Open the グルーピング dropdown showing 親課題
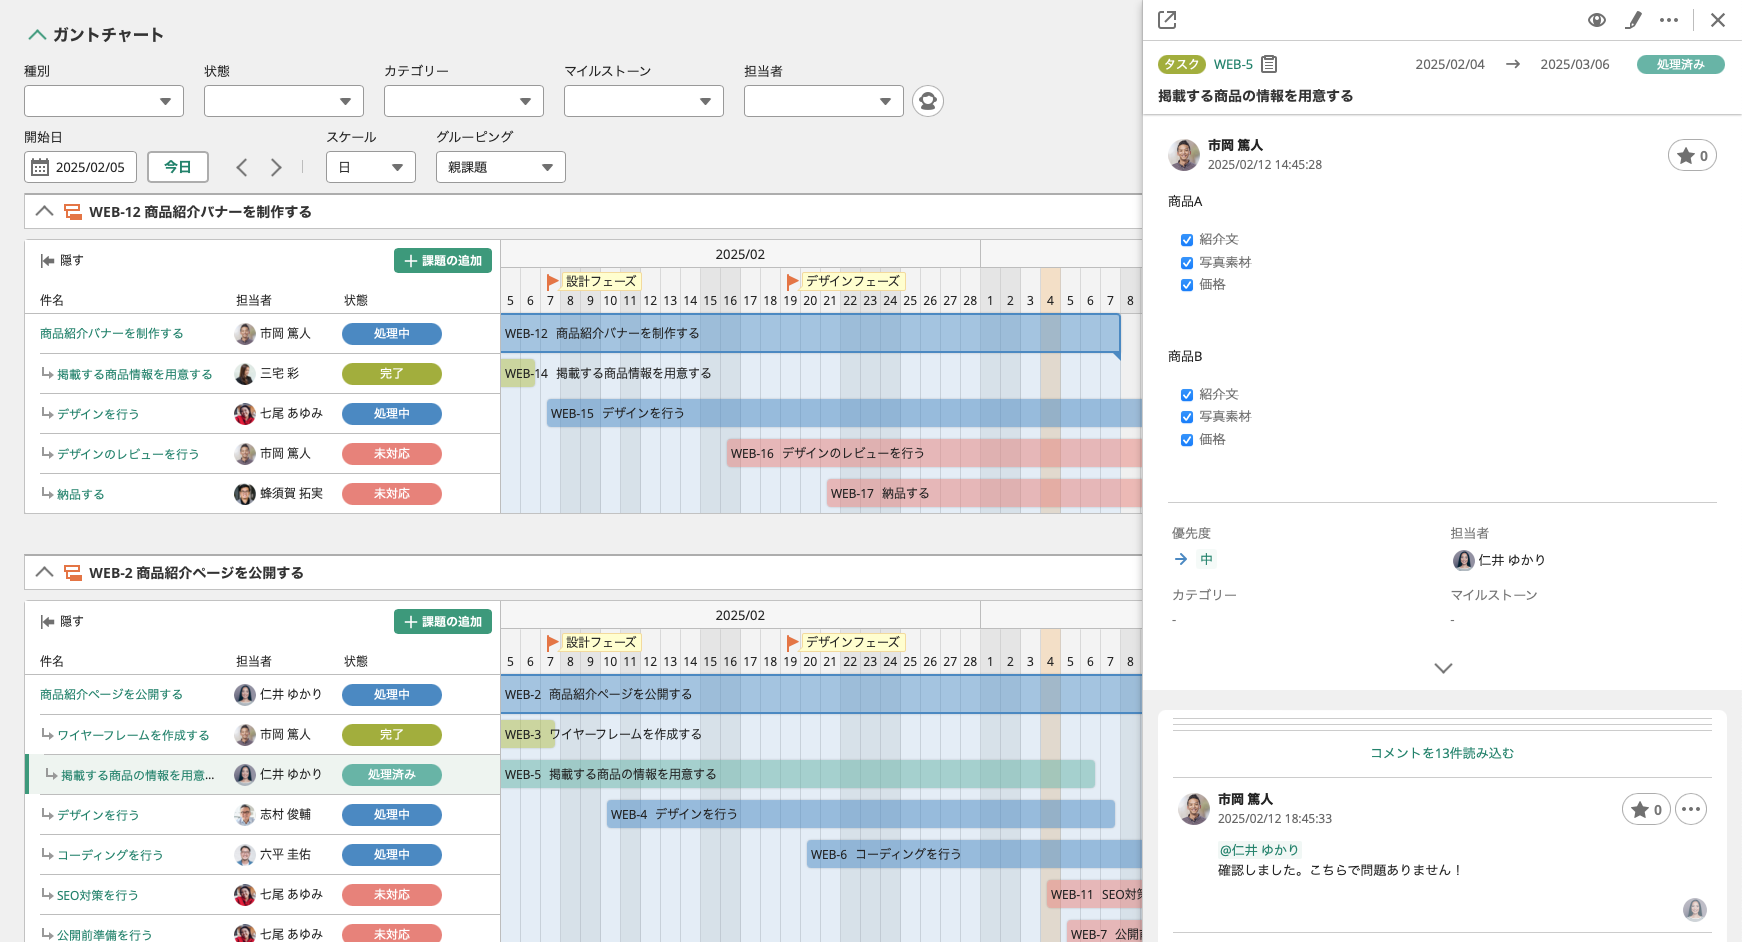Image resolution: width=1742 pixels, height=942 pixels. point(500,168)
